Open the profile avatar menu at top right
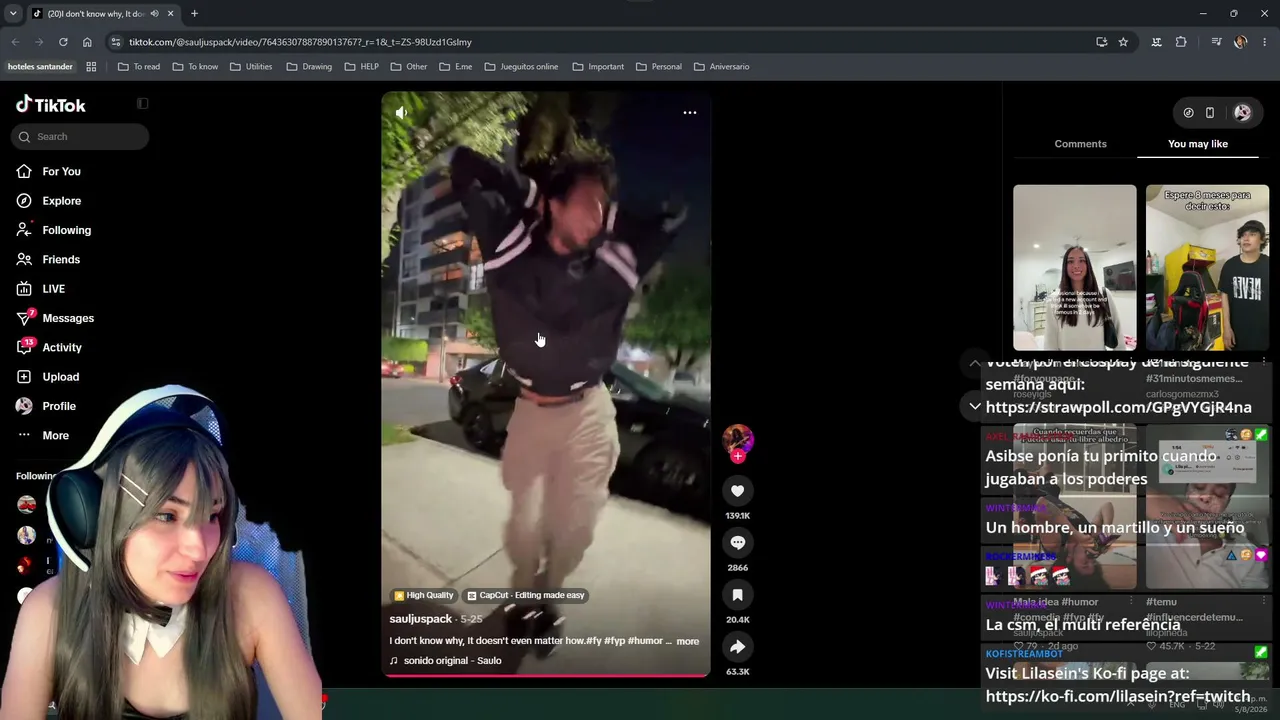This screenshot has width=1280, height=720. pos(1242,113)
